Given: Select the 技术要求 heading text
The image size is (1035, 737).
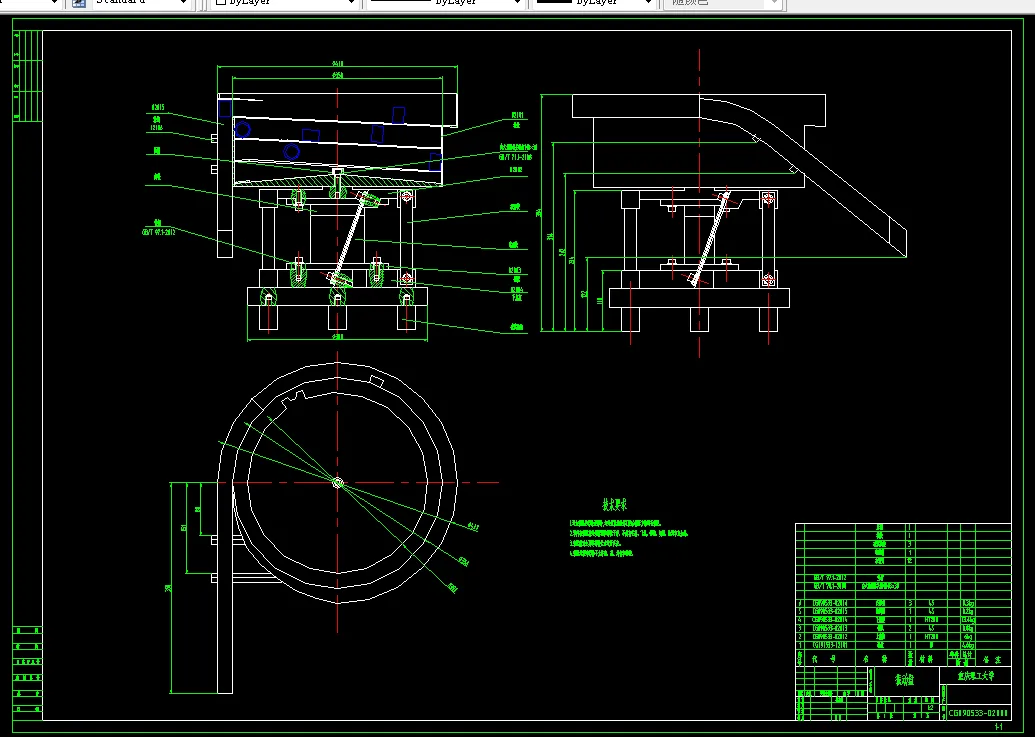Looking at the screenshot, I should (615, 505).
